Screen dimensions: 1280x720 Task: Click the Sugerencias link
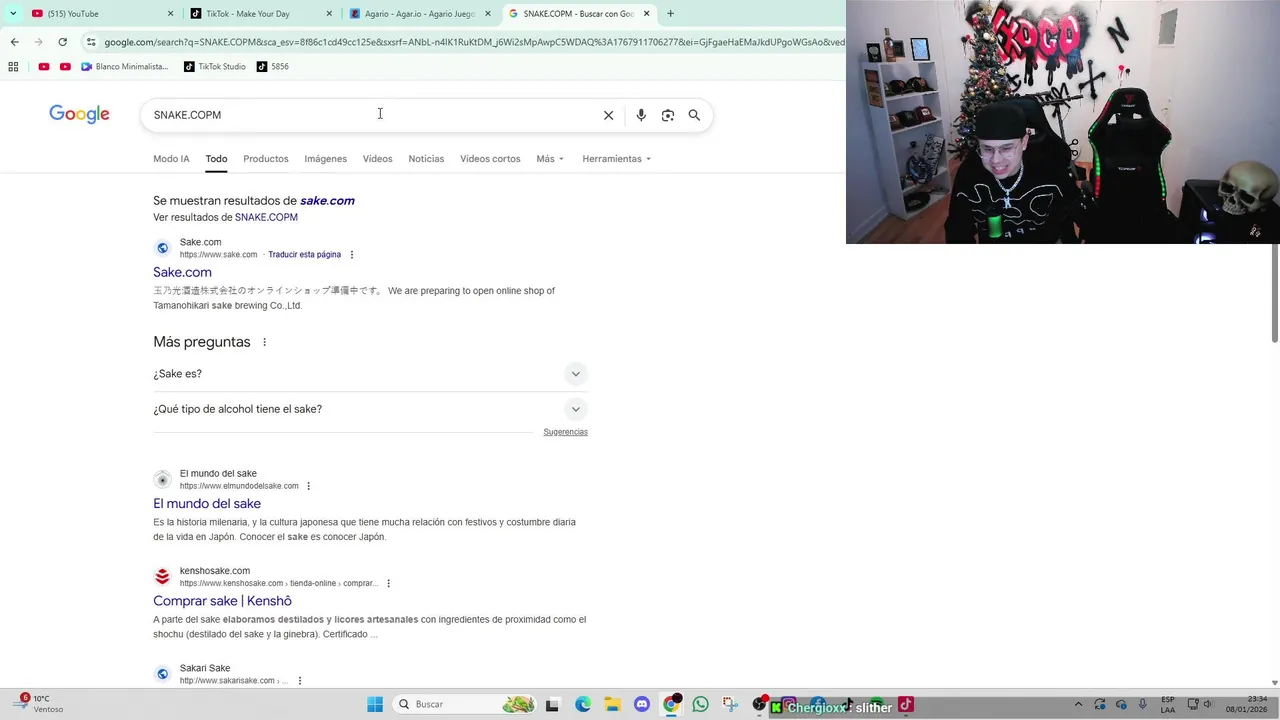[565, 432]
